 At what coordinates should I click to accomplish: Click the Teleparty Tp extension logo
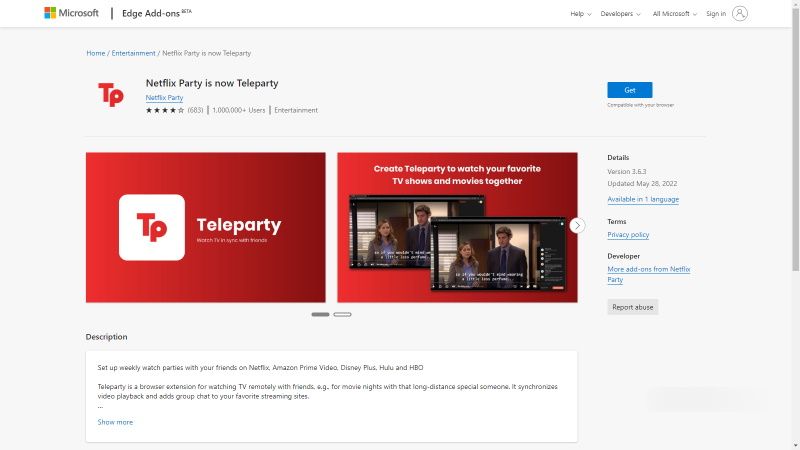pos(111,95)
